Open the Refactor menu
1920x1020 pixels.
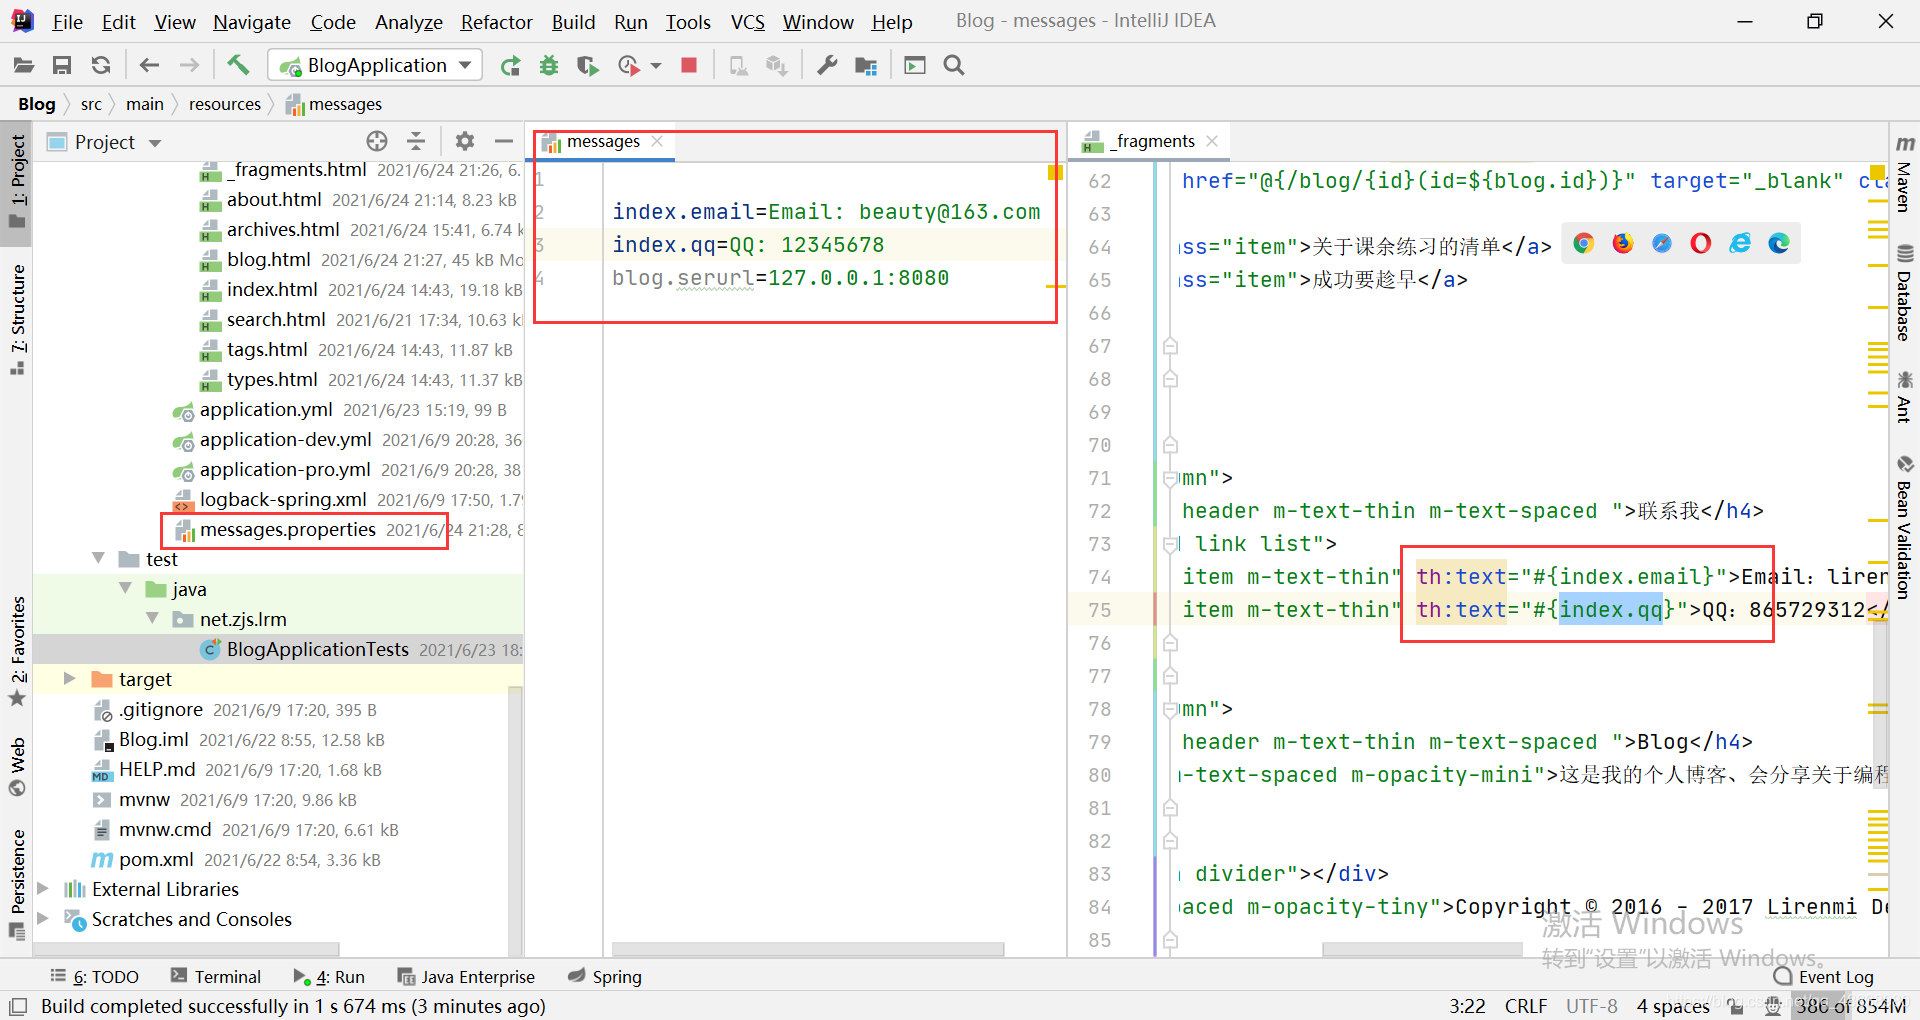tap(496, 21)
